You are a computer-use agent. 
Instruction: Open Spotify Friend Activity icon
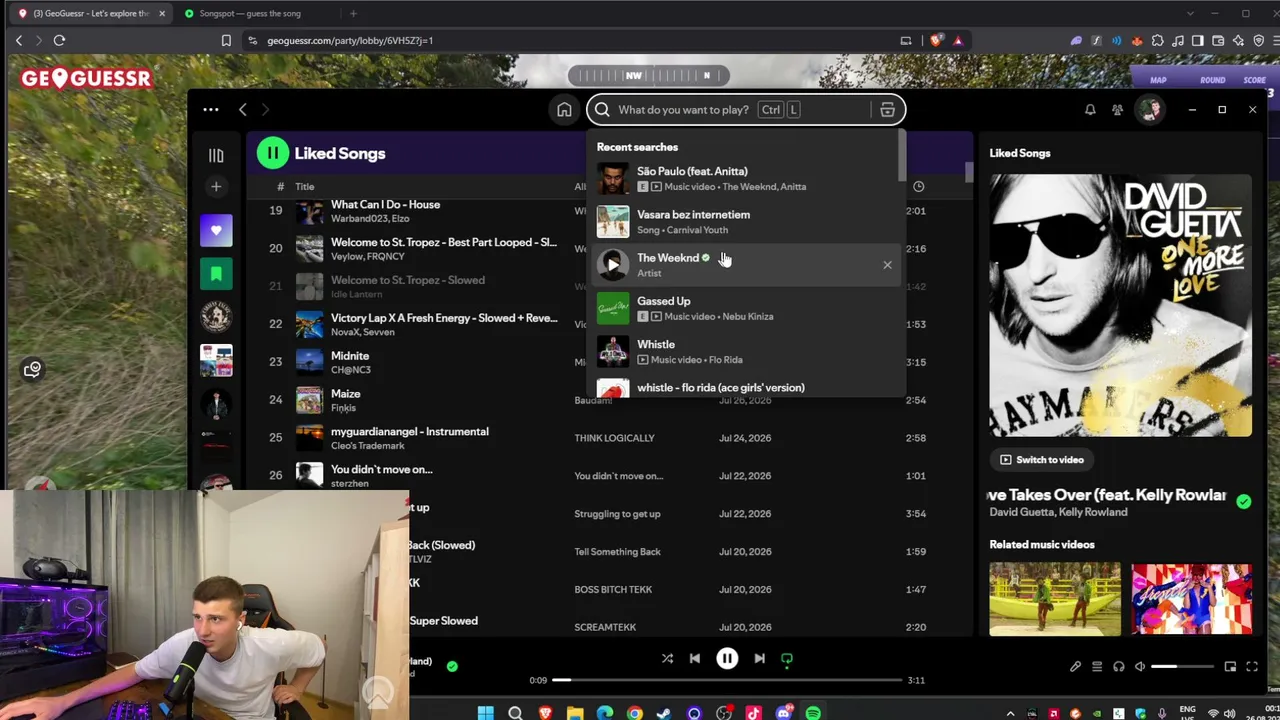(1118, 110)
